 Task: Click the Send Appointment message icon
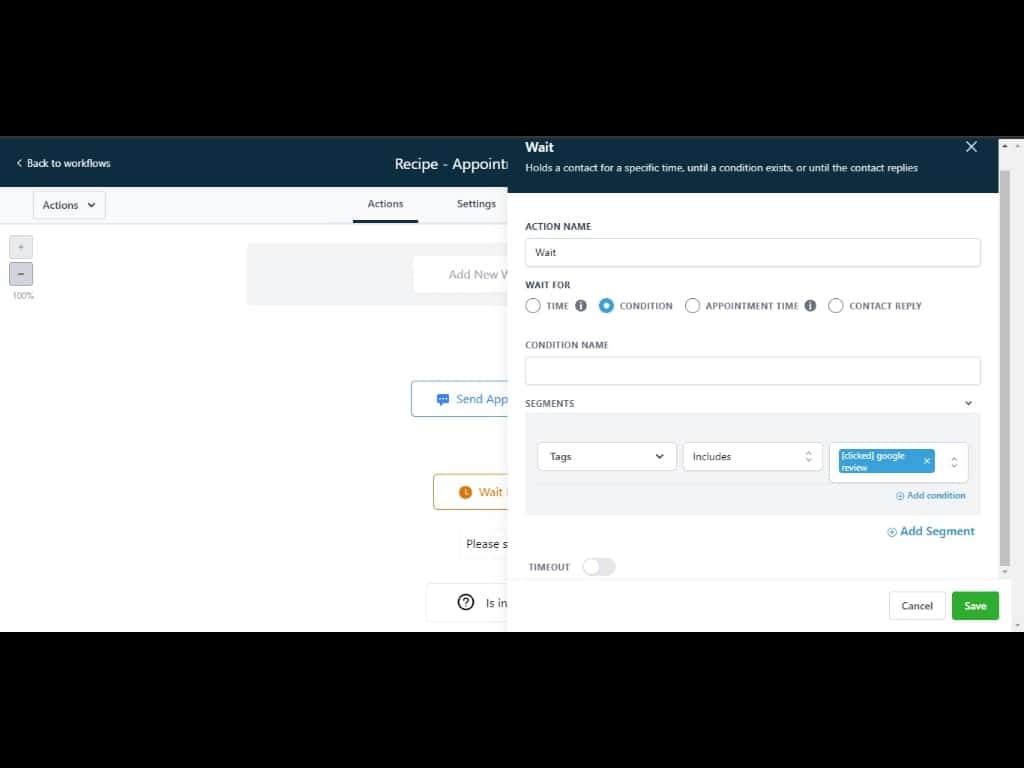[x=443, y=399]
